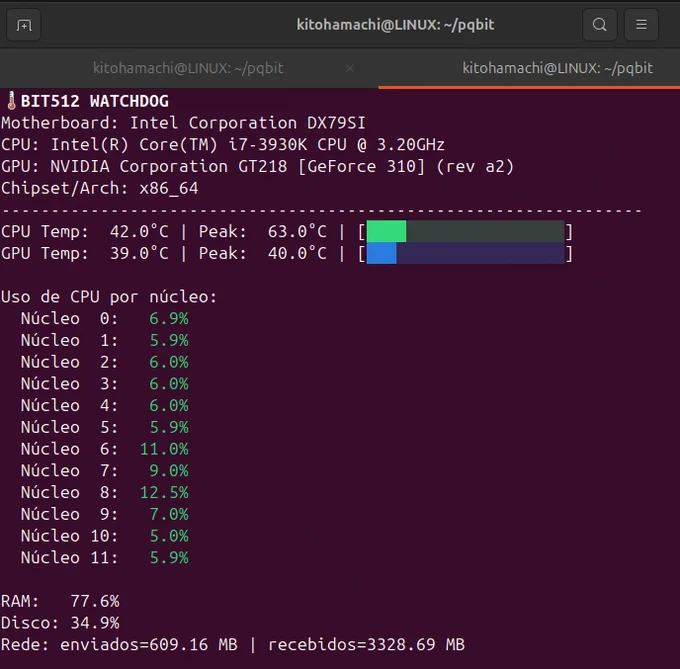Open a new terminal tab with the plus icon
The height and width of the screenshot is (669, 680).
(x=24, y=25)
